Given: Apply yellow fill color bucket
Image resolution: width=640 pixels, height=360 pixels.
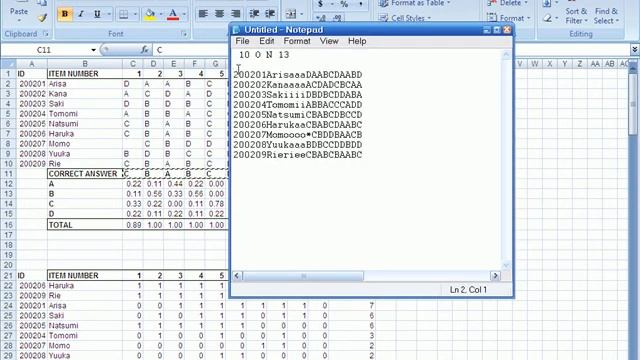Looking at the screenshot, I should (150, 14).
